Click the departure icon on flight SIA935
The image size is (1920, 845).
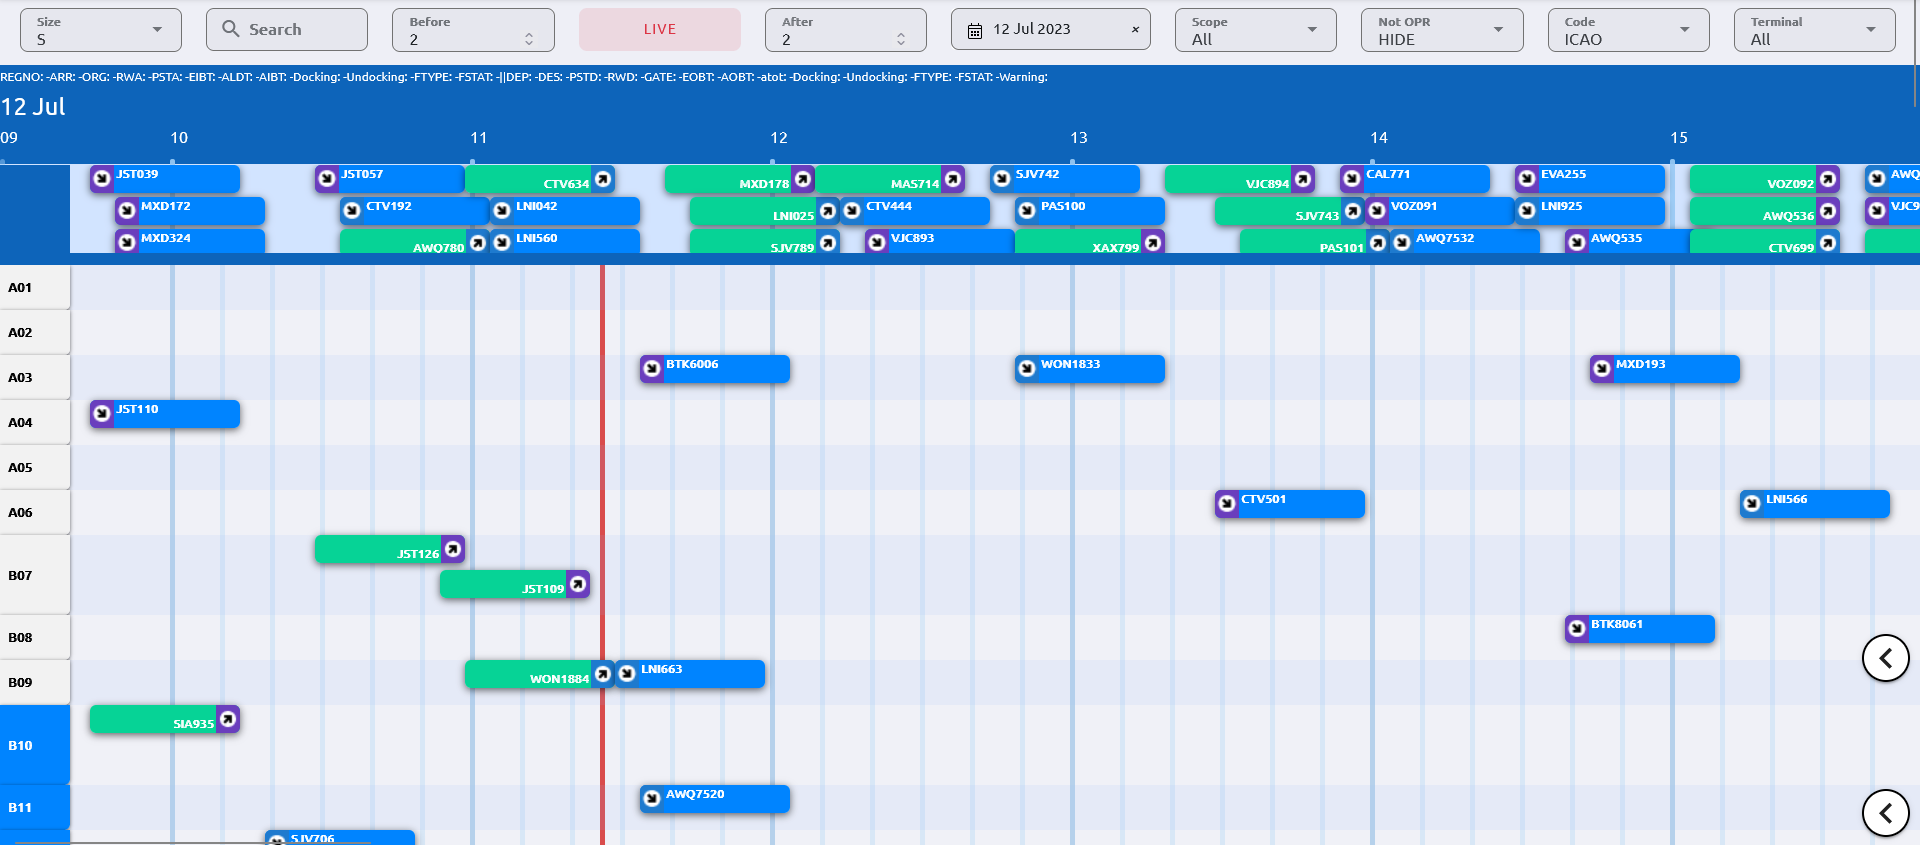click(228, 719)
